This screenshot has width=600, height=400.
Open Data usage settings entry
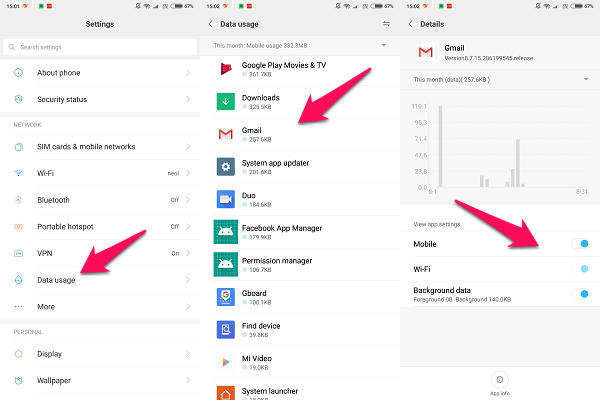100,280
